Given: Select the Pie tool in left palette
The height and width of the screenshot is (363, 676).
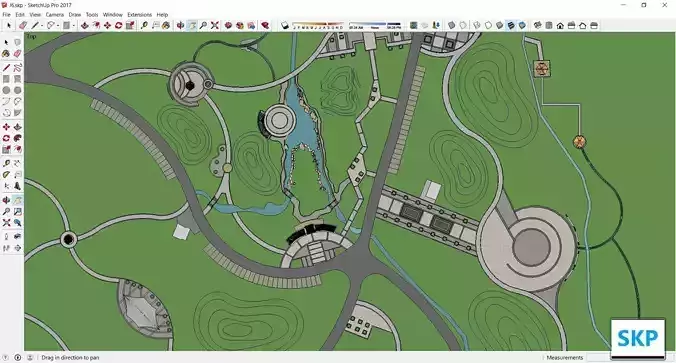Looking at the screenshot, I should [x=17, y=113].
